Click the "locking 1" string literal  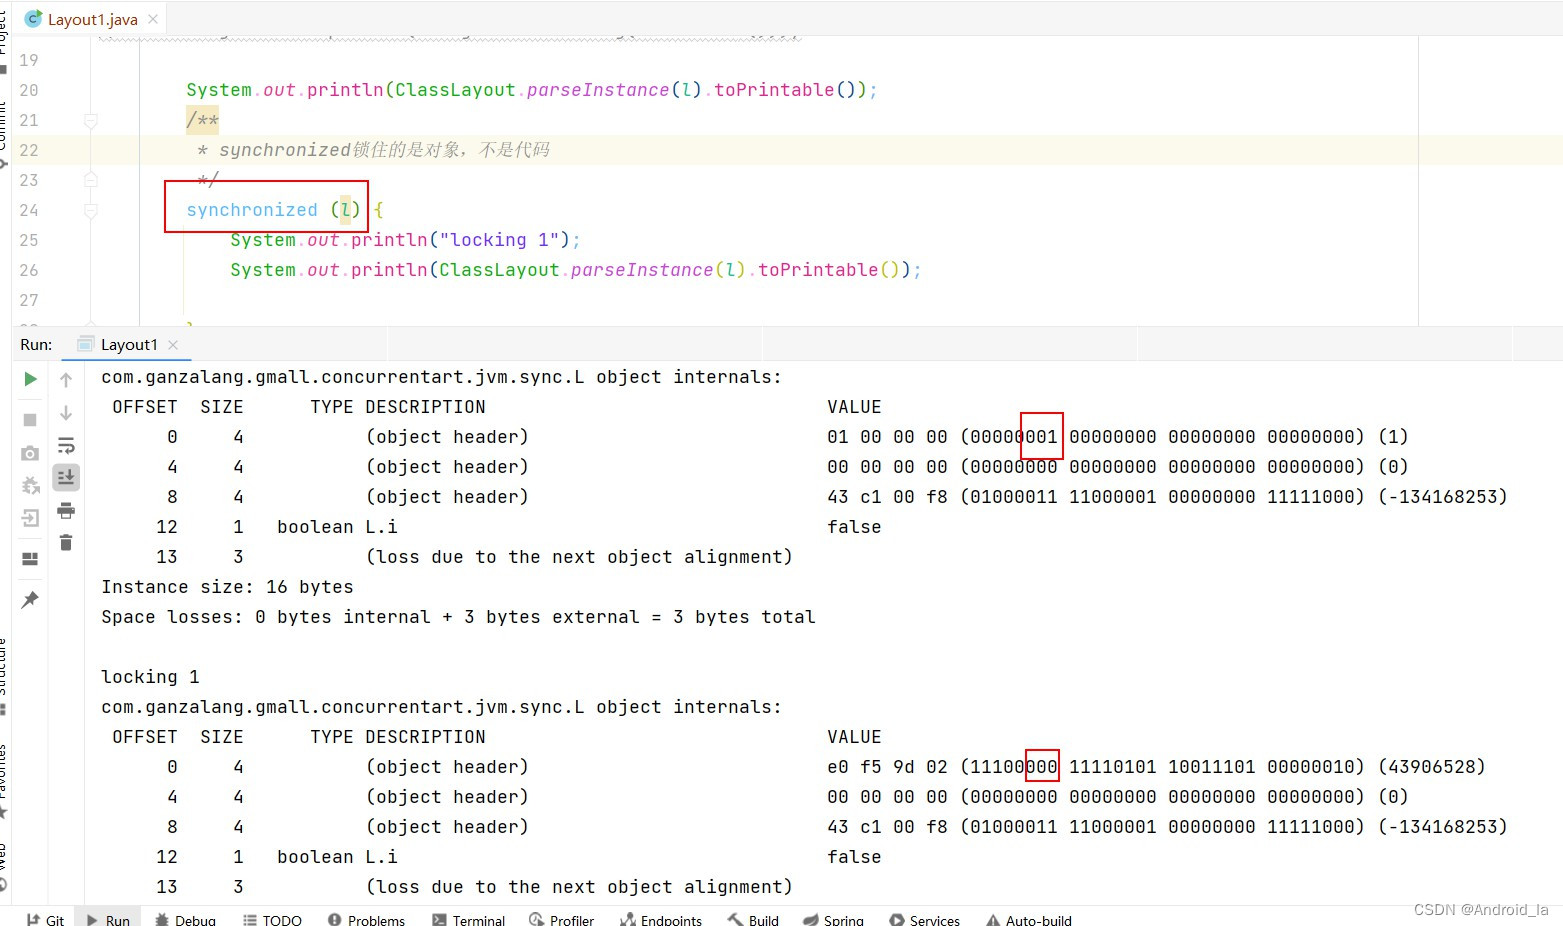[x=499, y=240]
